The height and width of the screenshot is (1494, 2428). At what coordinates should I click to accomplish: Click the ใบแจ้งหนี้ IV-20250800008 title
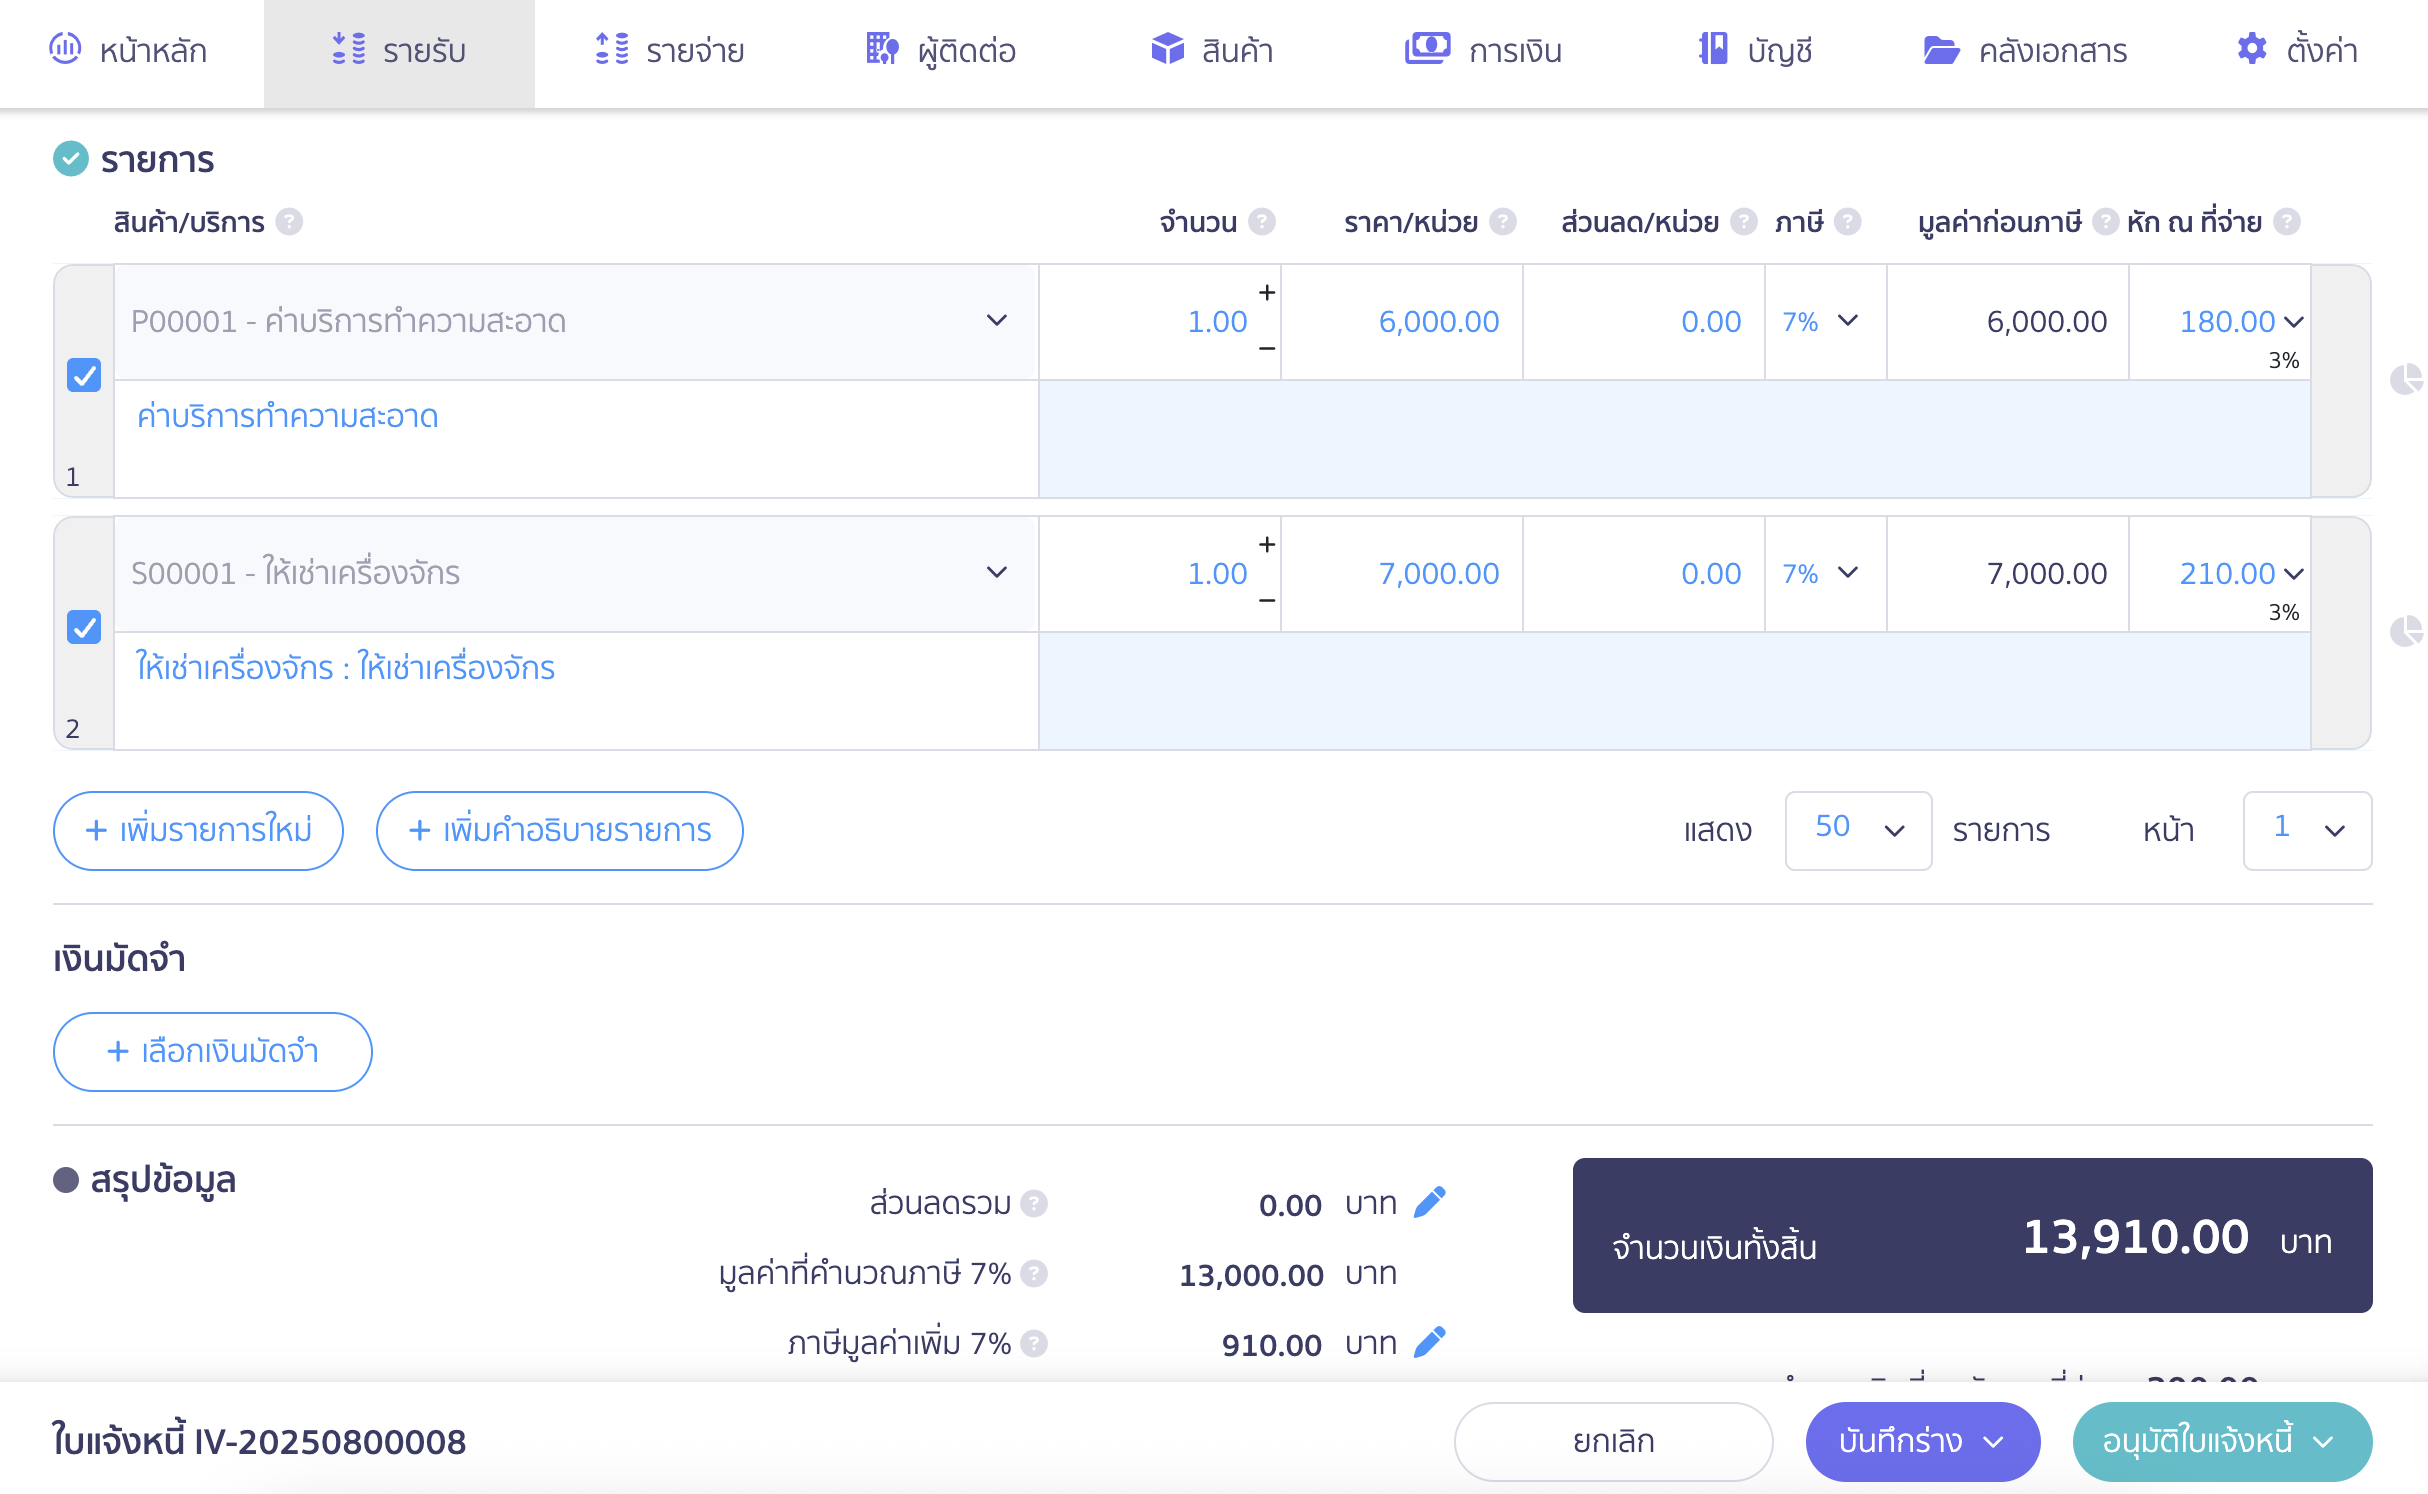(x=259, y=1442)
